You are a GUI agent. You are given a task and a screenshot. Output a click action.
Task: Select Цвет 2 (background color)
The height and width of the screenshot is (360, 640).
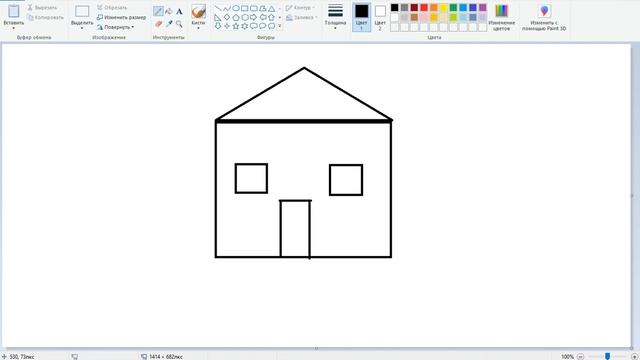tap(380, 17)
